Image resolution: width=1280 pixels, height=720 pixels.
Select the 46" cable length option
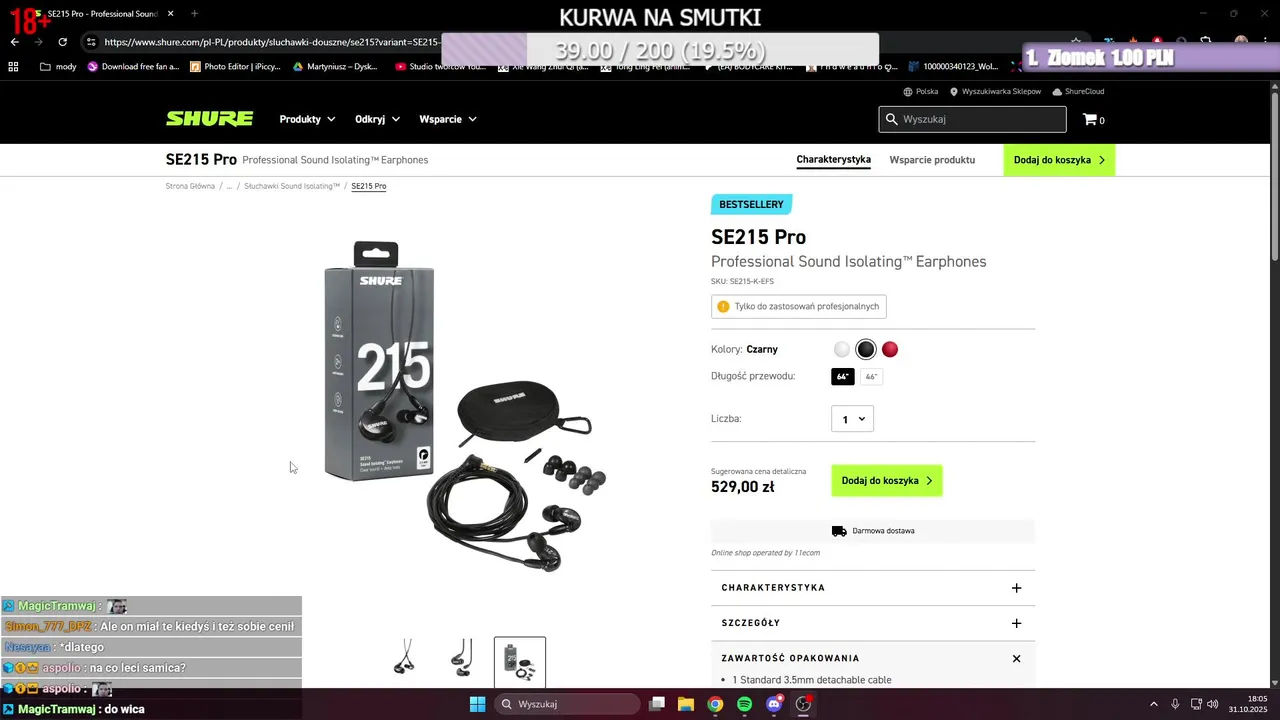tap(871, 377)
